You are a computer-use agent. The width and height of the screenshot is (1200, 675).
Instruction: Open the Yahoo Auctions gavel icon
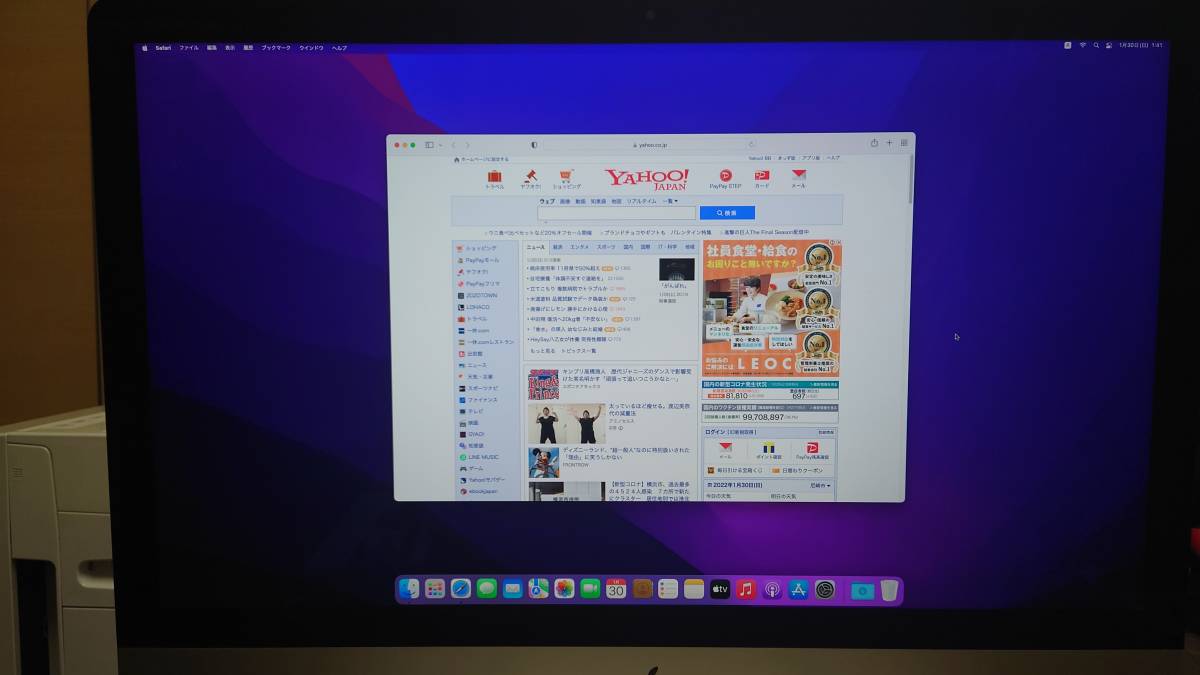point(530,177)
